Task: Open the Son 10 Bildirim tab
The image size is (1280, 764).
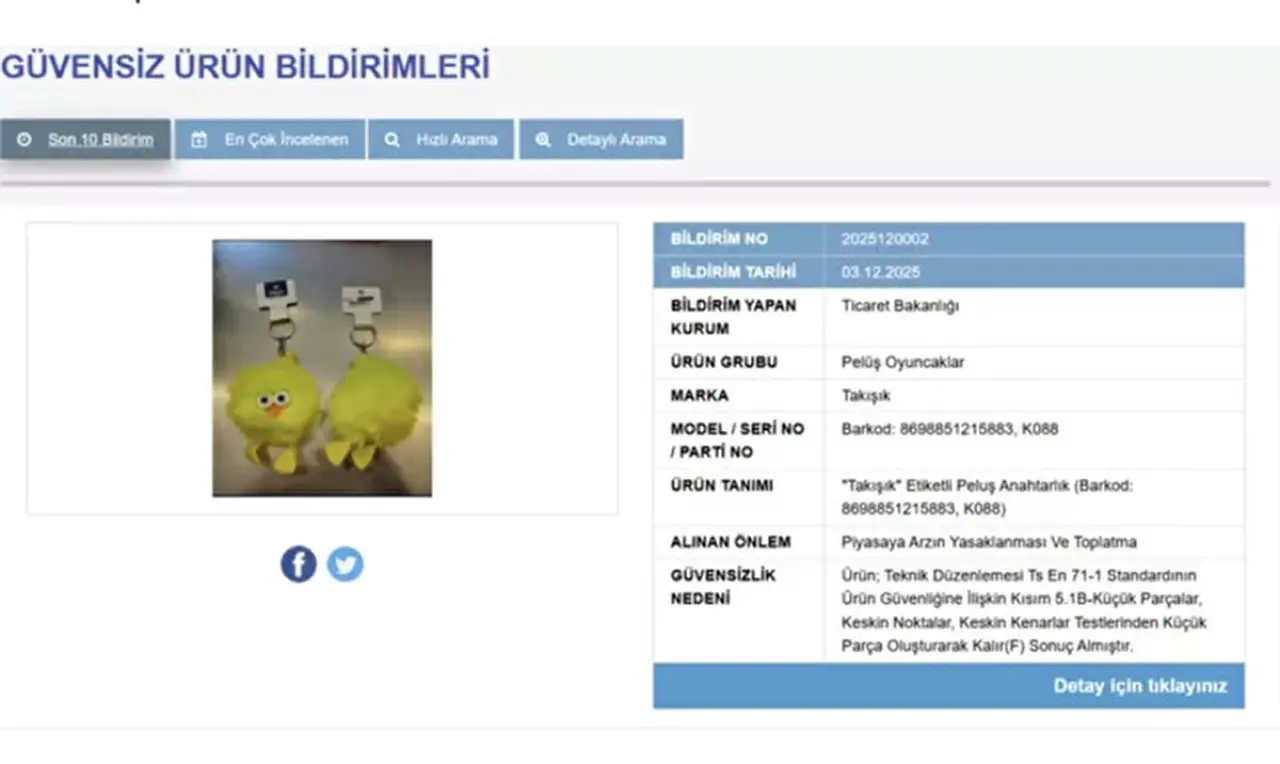Action: [100, 140]
